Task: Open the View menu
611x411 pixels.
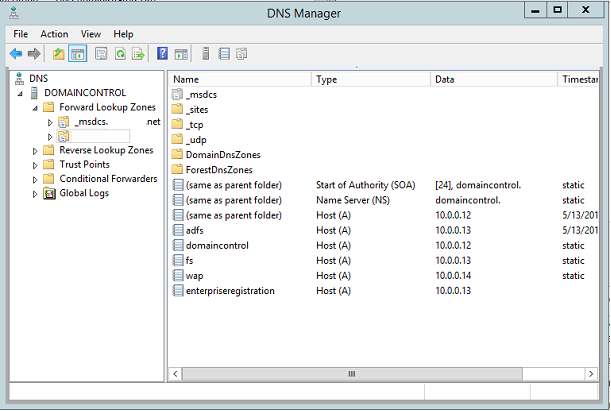Action: 91,34
